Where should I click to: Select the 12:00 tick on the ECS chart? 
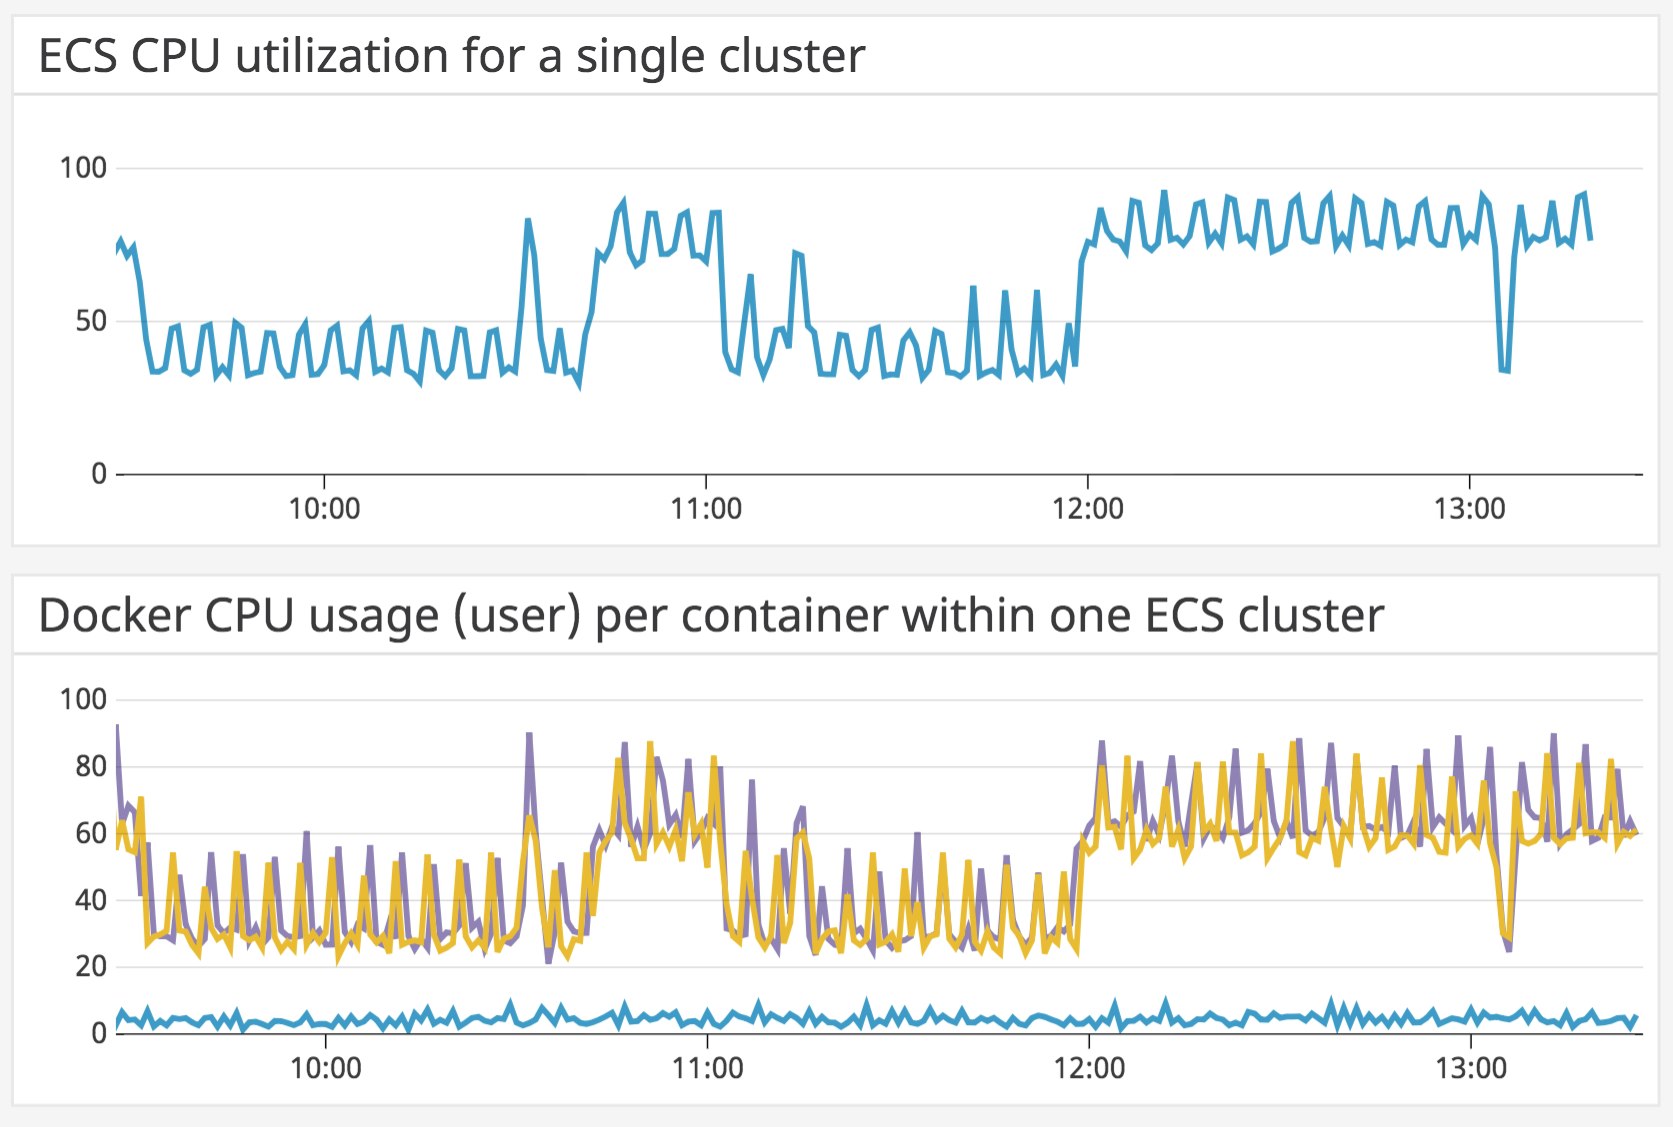pos(1088,509)
